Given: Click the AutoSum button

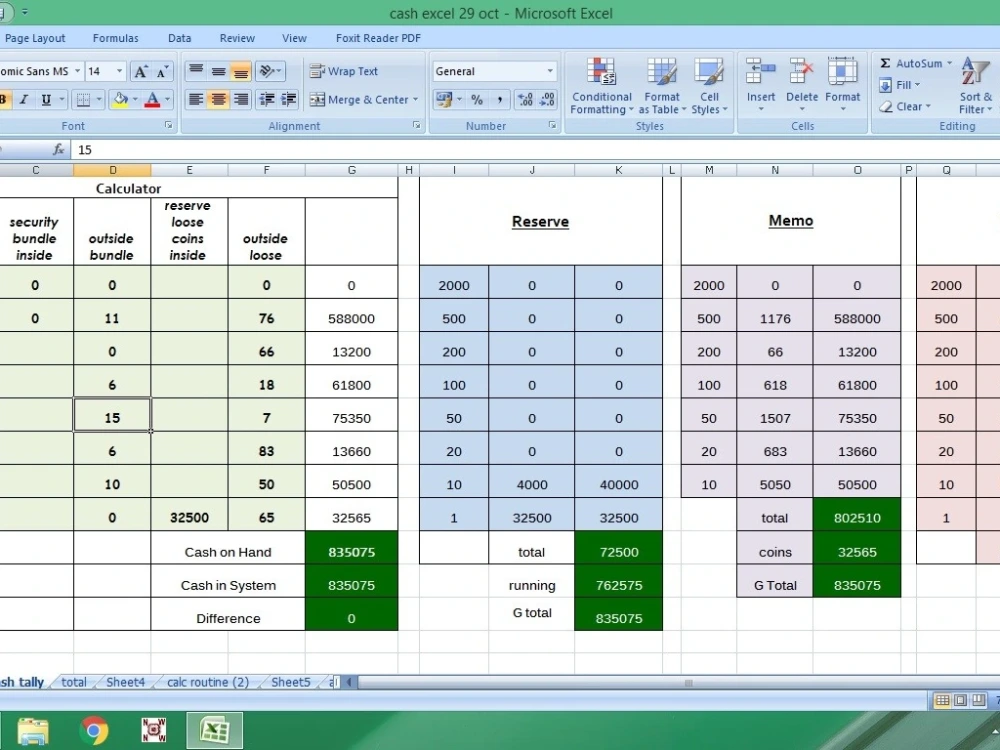Looking at the screenshot, I should [911, 63].
